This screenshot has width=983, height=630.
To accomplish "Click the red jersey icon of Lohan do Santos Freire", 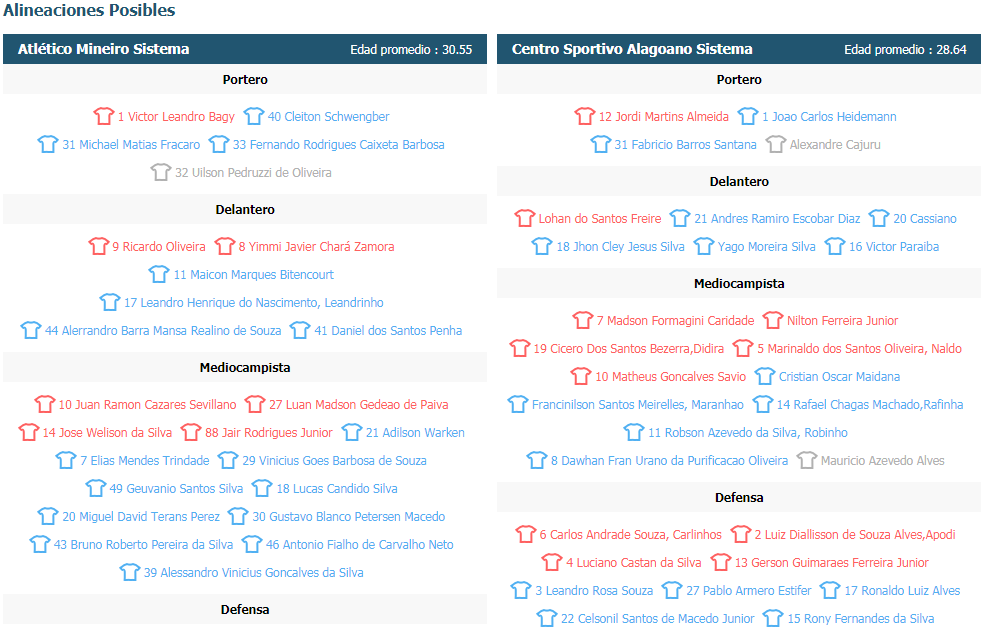I will pos(525,218).
